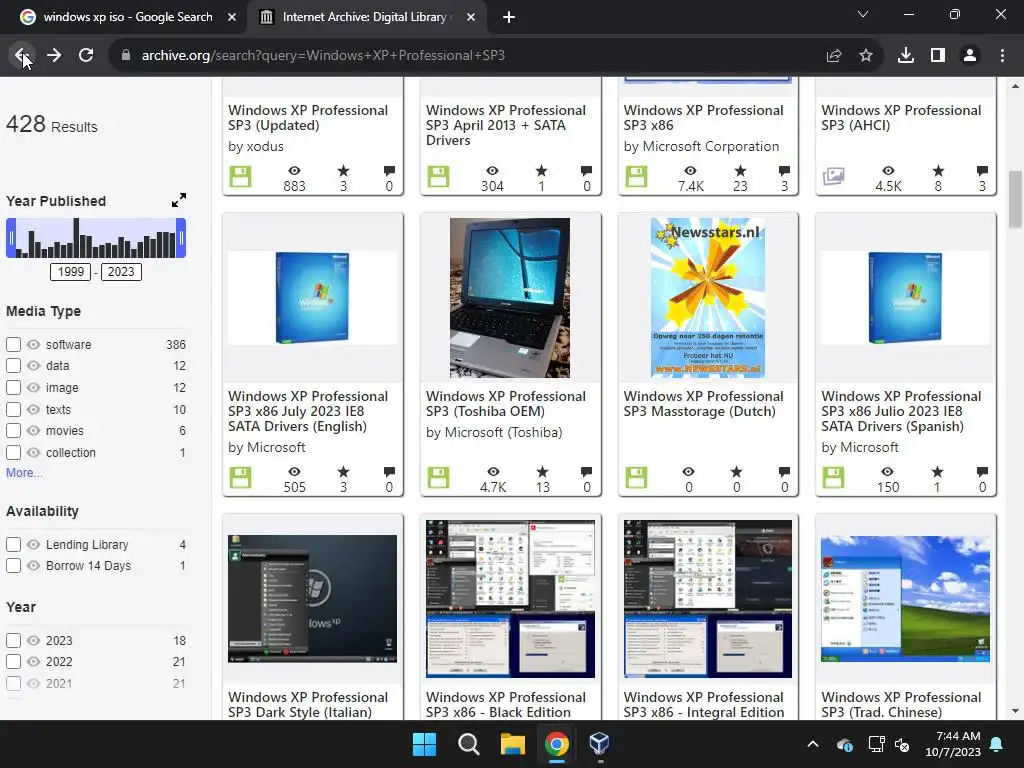The height and width of the screenshot is (768, 1024).
Task: Open SP3 April 2013 + SATA Drivers title
Action: [x=505, y=125]
